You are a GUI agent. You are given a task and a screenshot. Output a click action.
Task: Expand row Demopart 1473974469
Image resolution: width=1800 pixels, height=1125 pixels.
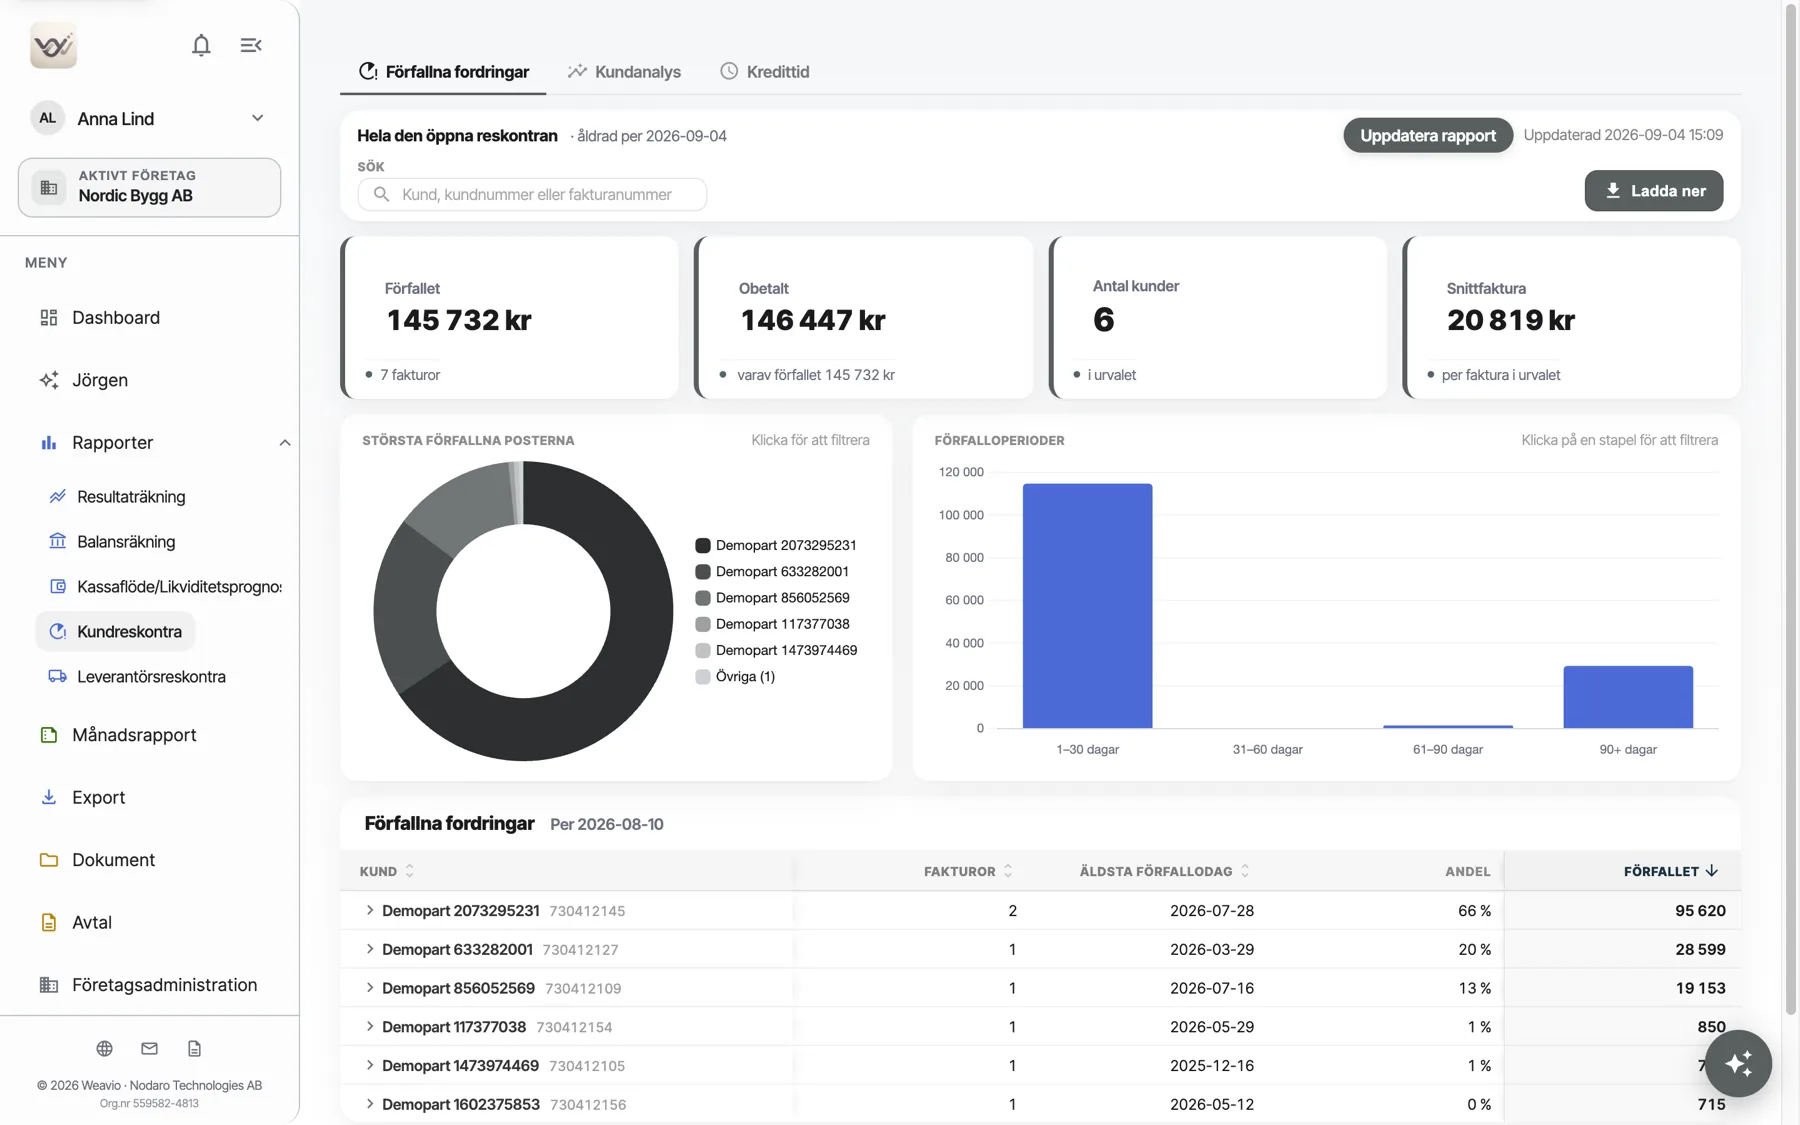(370, 1065)
